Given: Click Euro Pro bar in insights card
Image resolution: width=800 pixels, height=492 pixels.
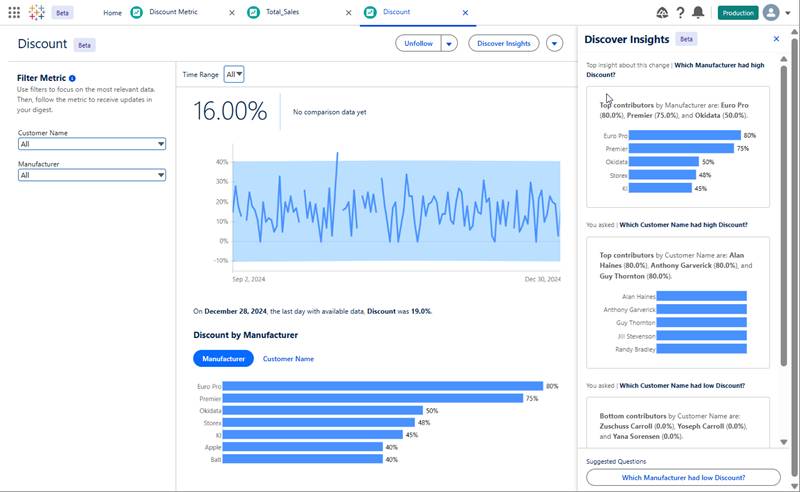Looking at the screenshot, I should tap(685, 135).
